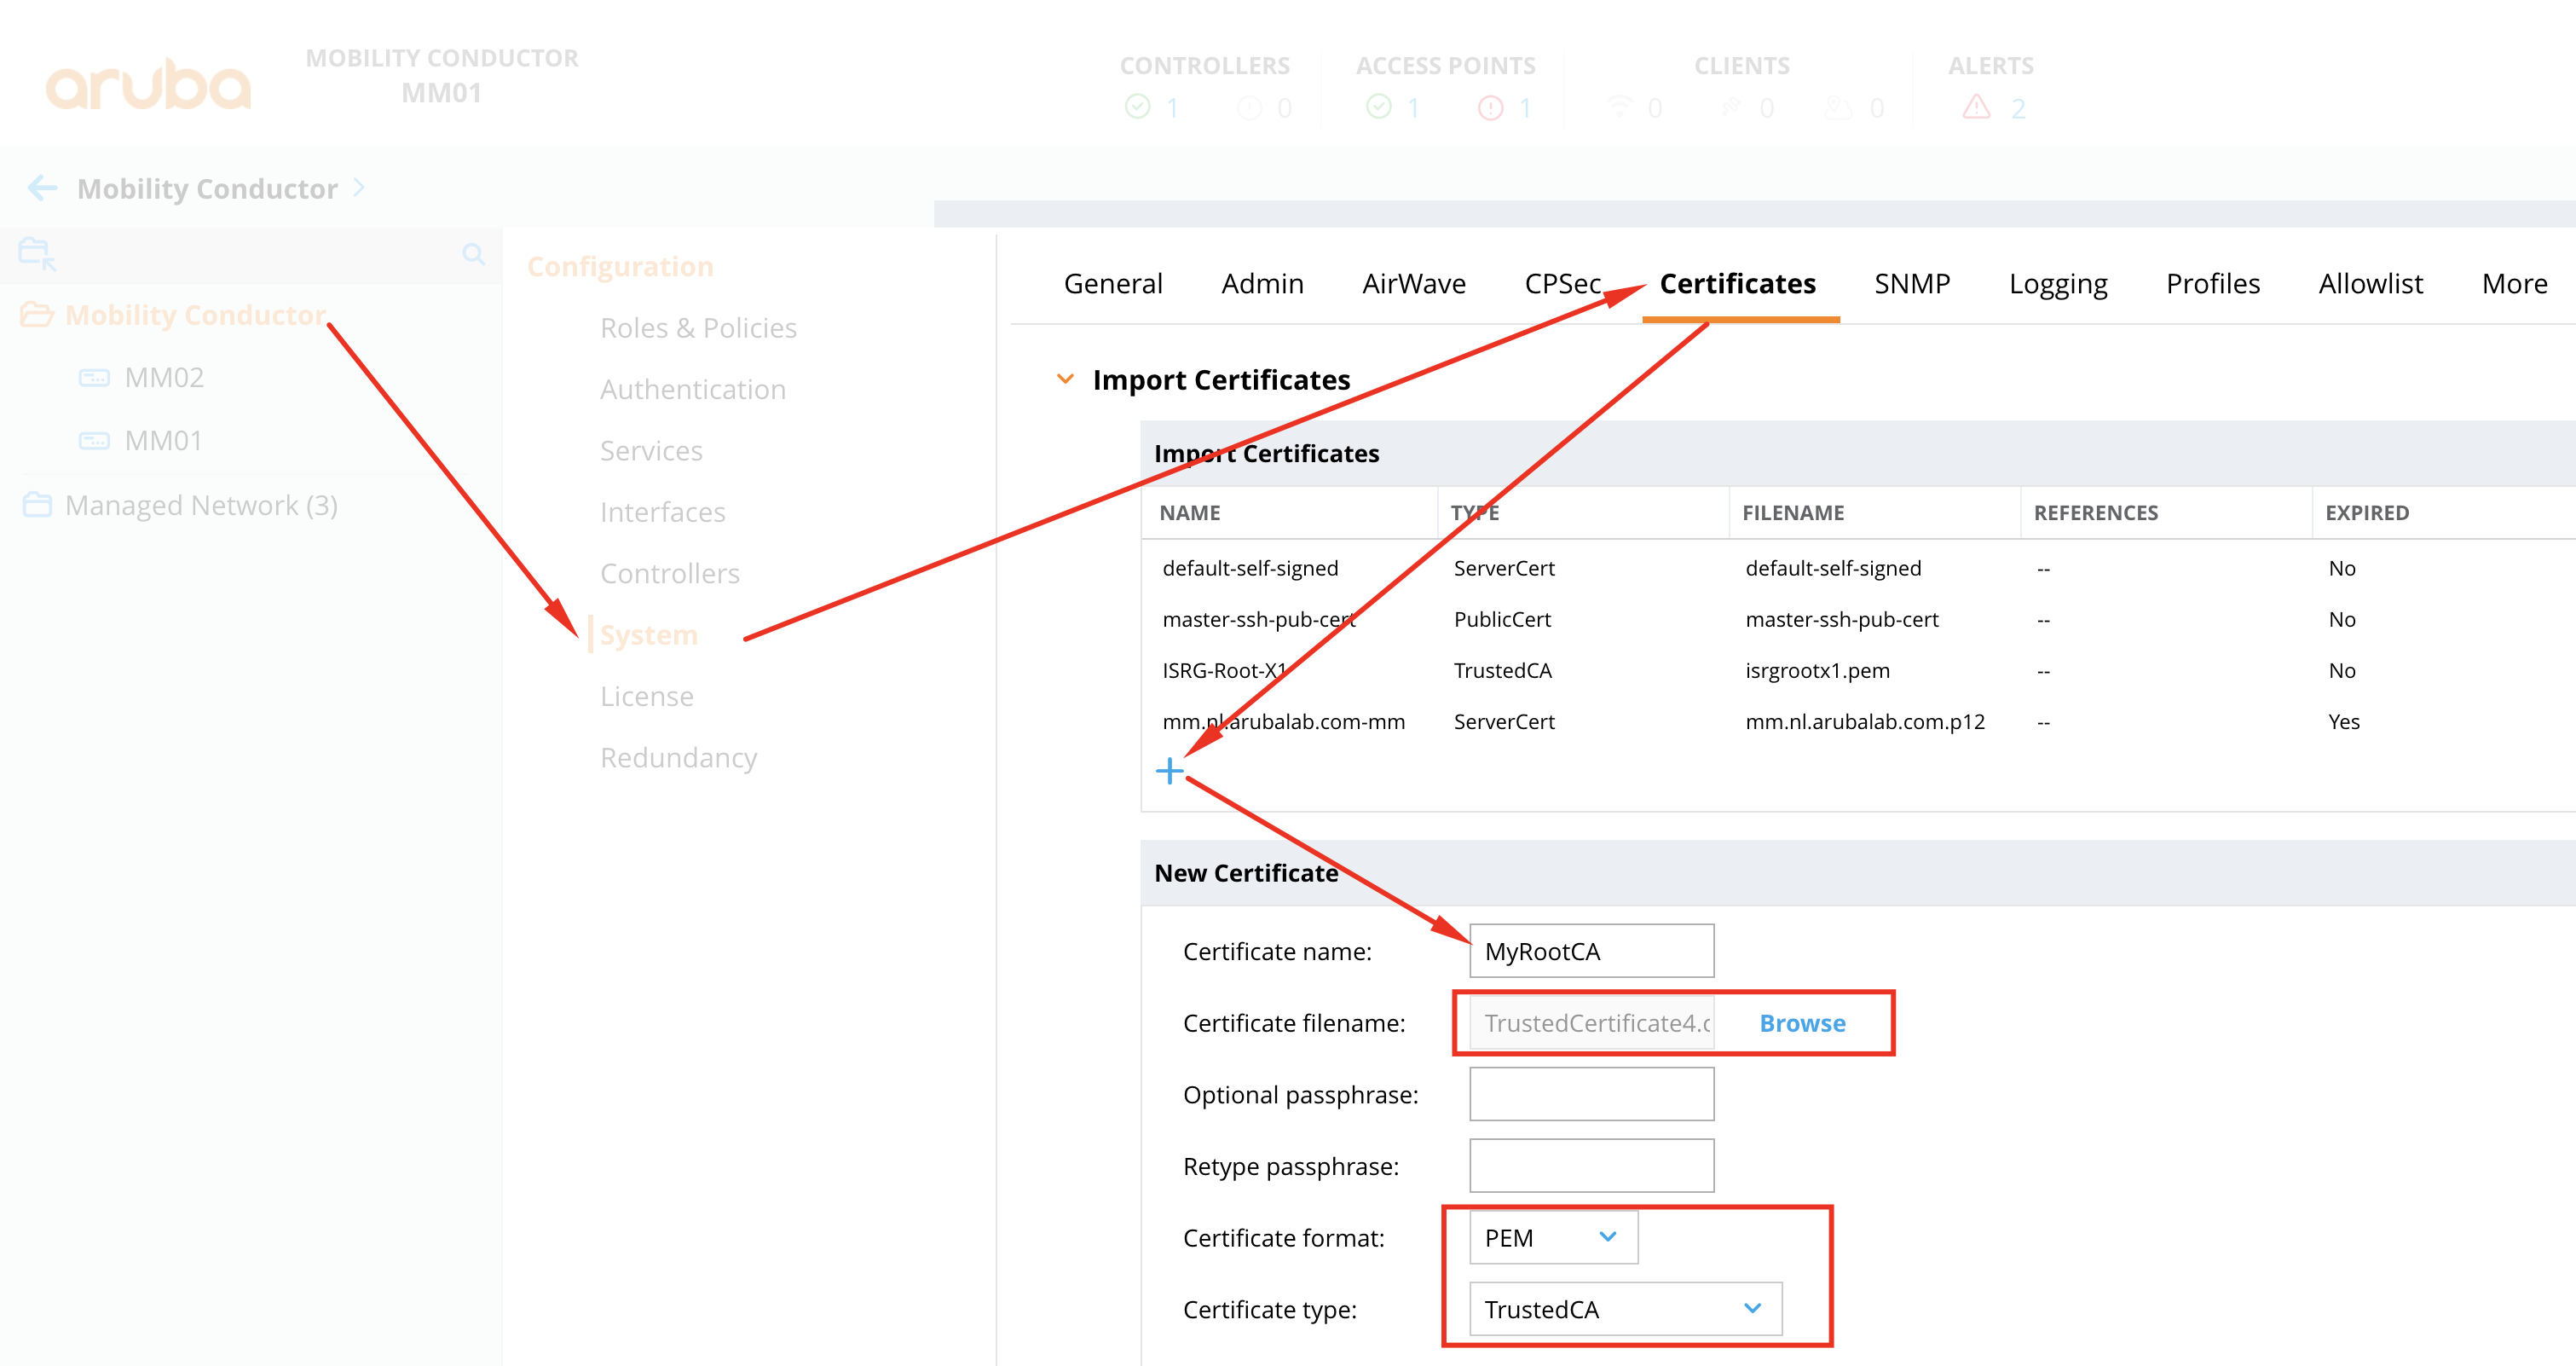Viewport: 2576px width, 1366px height.
Task: Select the MM01 node in tree
Action: click(163, 441)
